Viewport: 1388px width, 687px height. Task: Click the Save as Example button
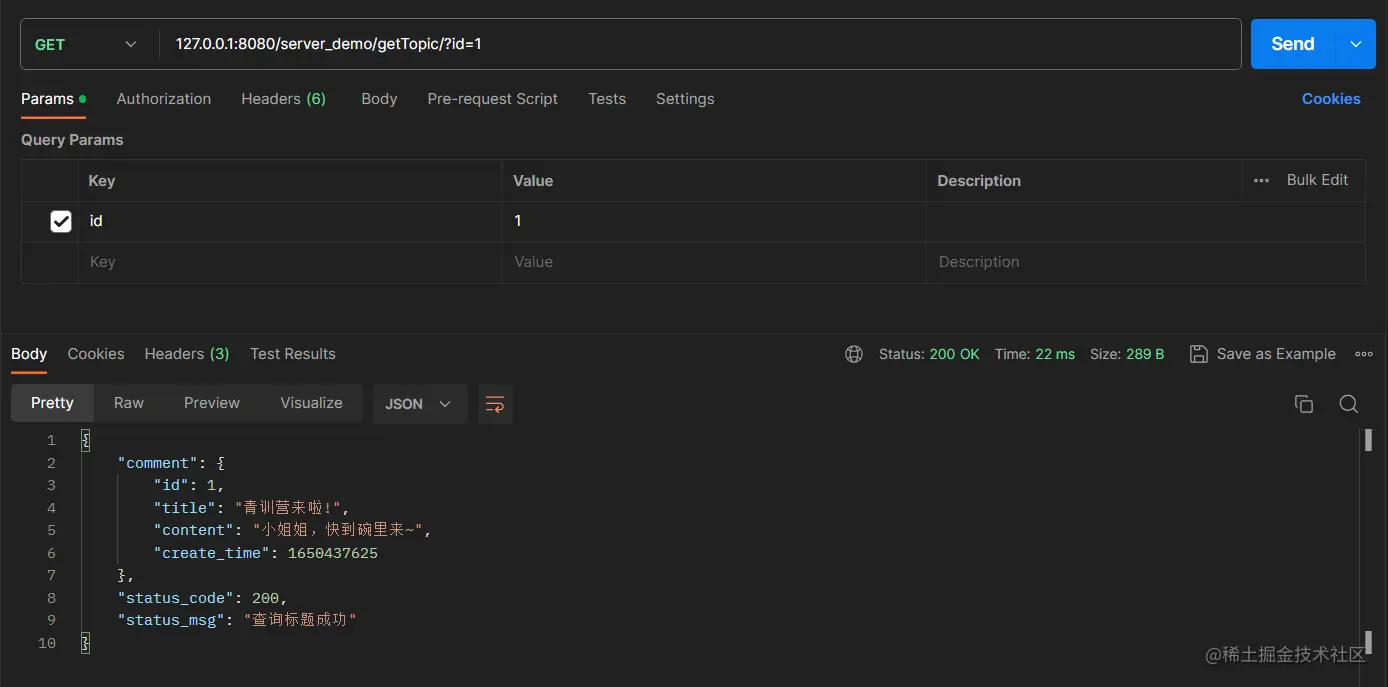(x=1262, y=354)
